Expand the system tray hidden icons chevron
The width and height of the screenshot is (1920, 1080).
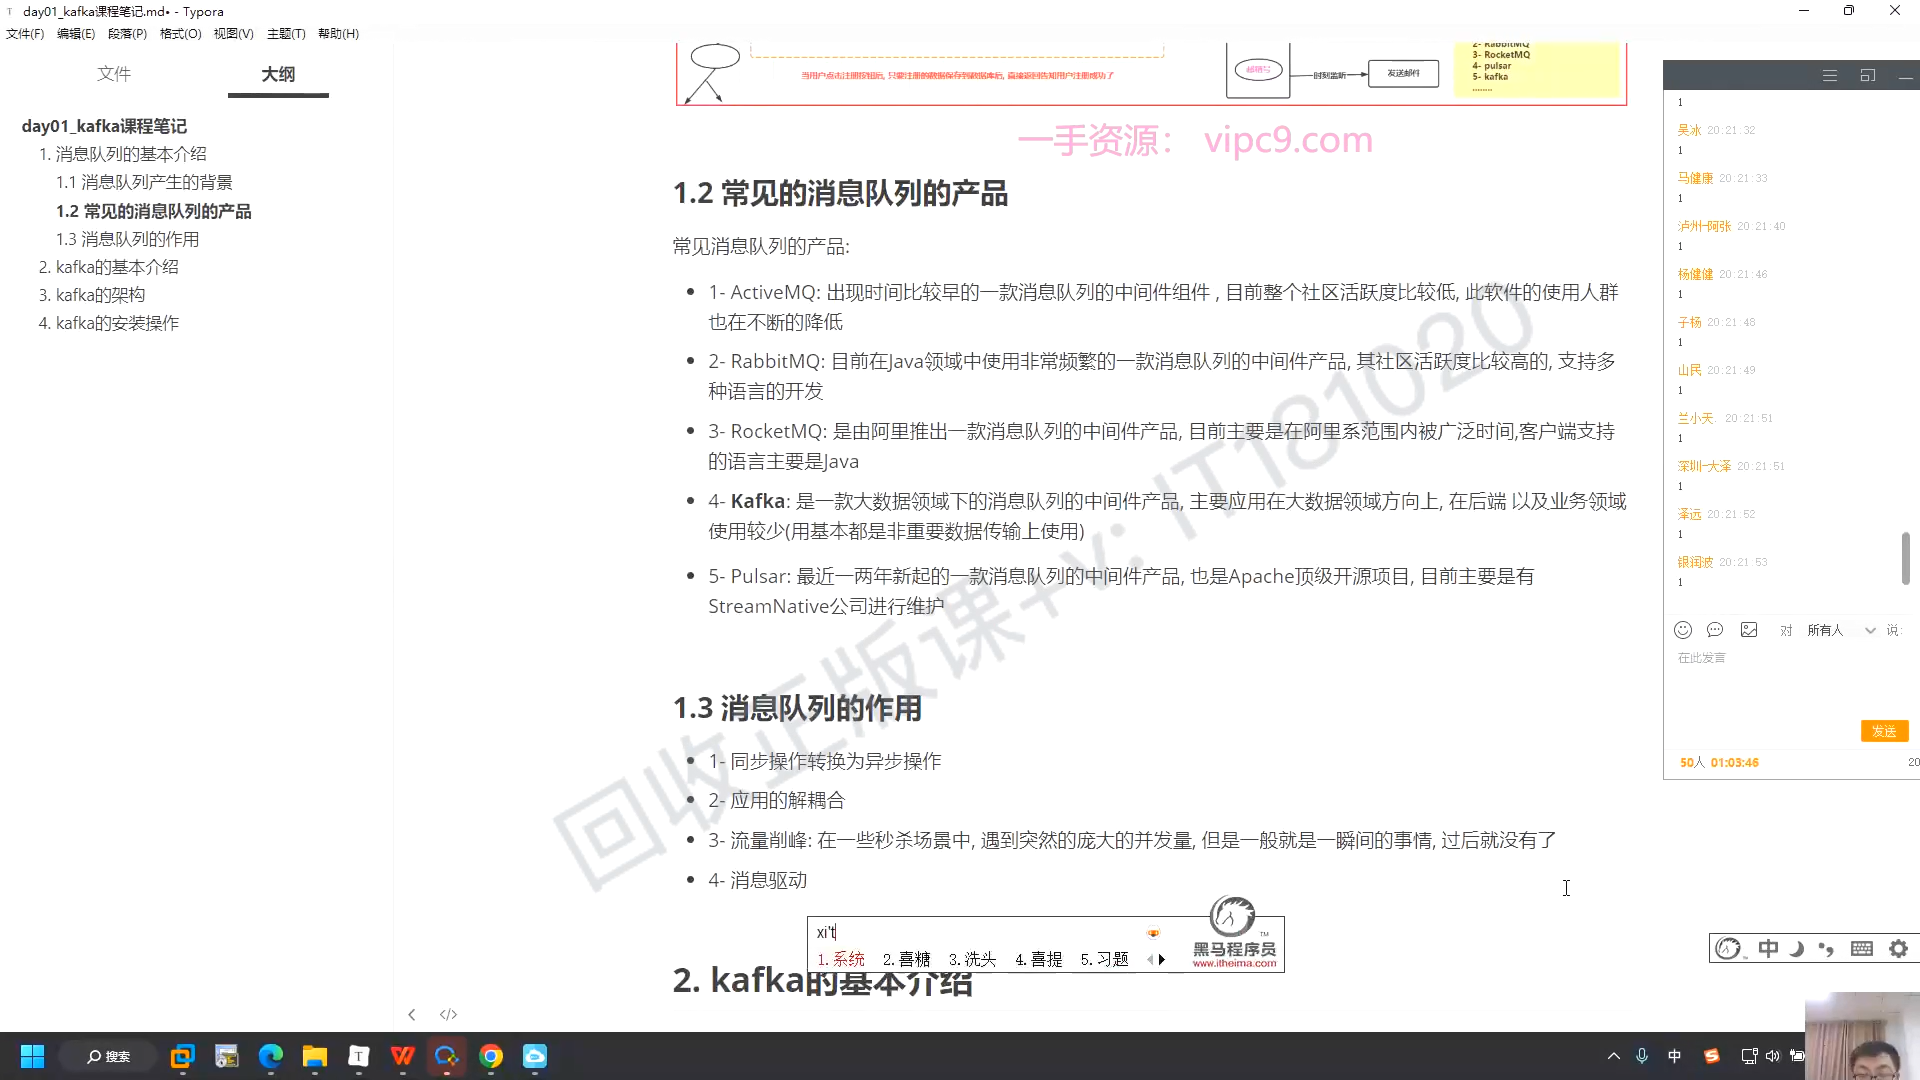pos(1613,1056)
